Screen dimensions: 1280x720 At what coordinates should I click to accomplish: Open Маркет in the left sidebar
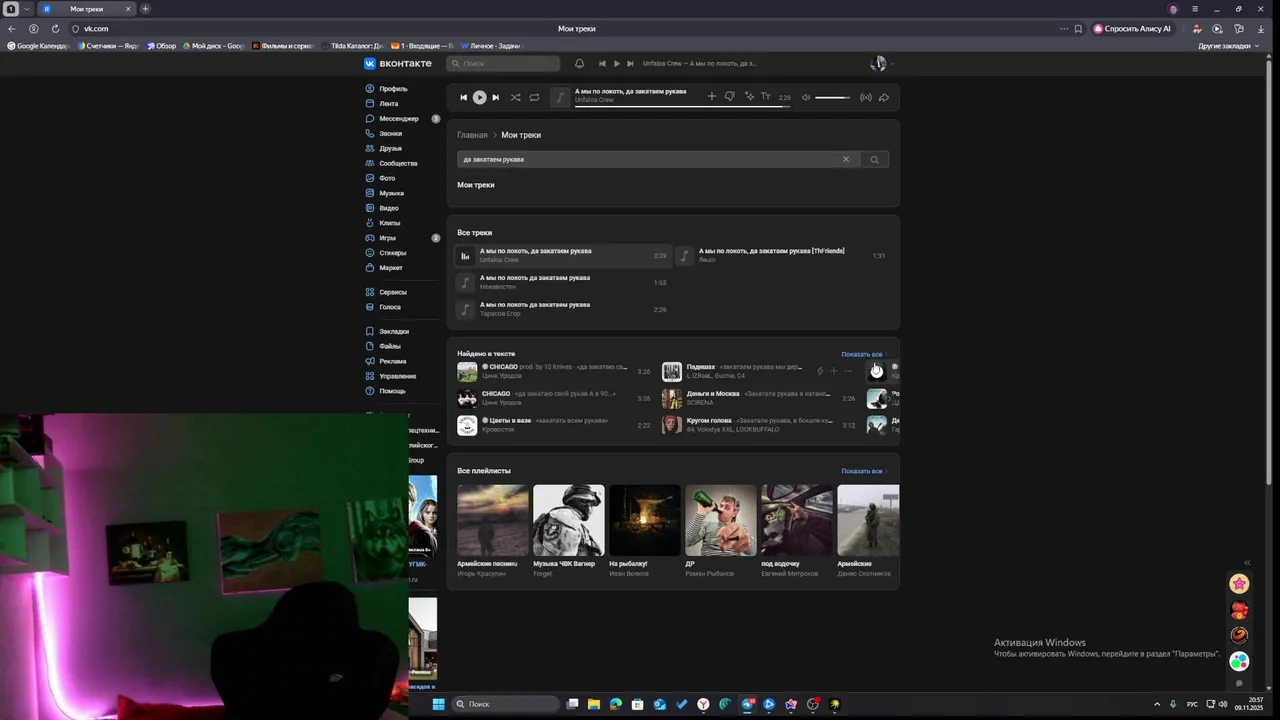pyautogui.click(x=391, y=268)
